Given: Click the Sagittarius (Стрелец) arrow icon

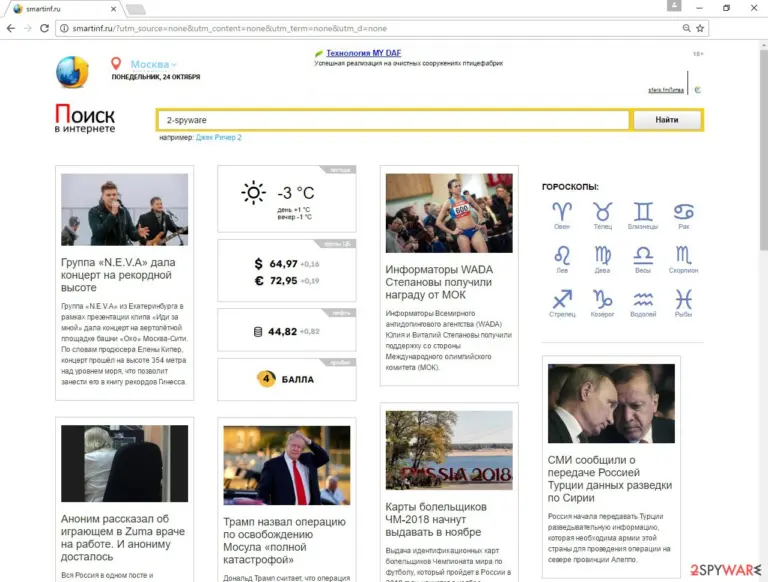Looking at the screenshot, I should pyautogui.click(x=562, y=299).
